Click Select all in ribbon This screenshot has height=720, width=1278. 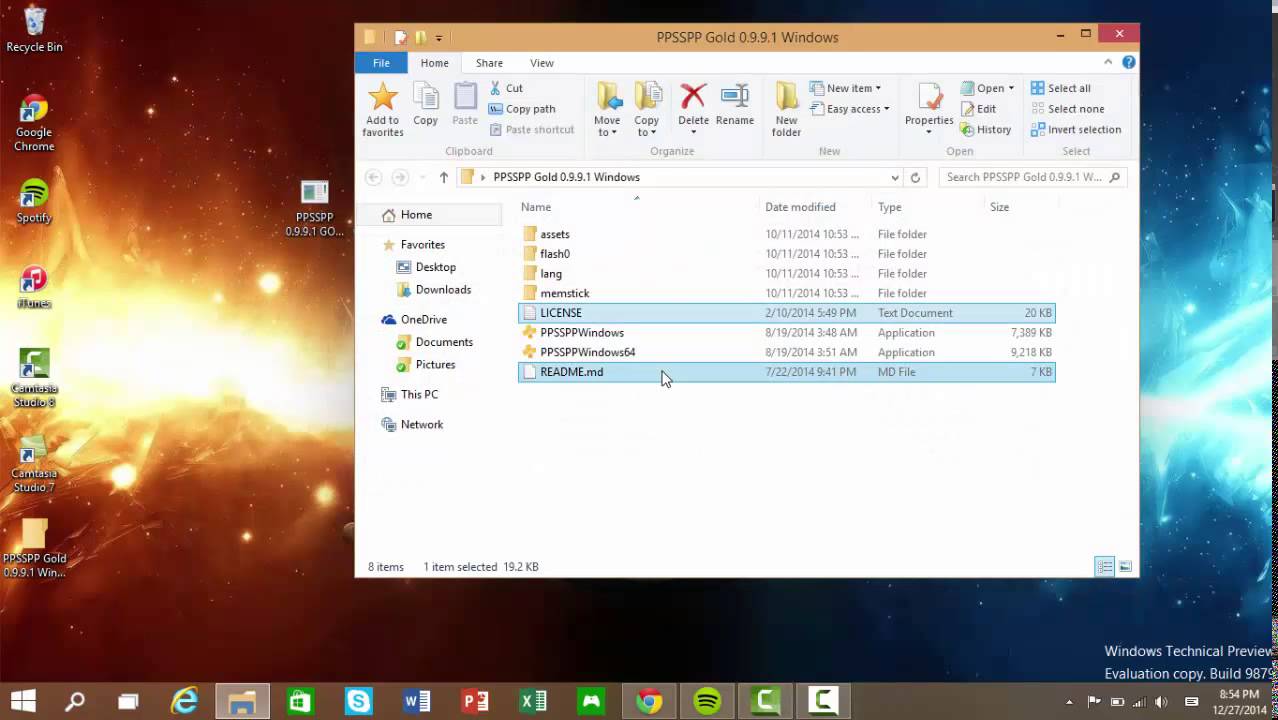[1061, 88]
